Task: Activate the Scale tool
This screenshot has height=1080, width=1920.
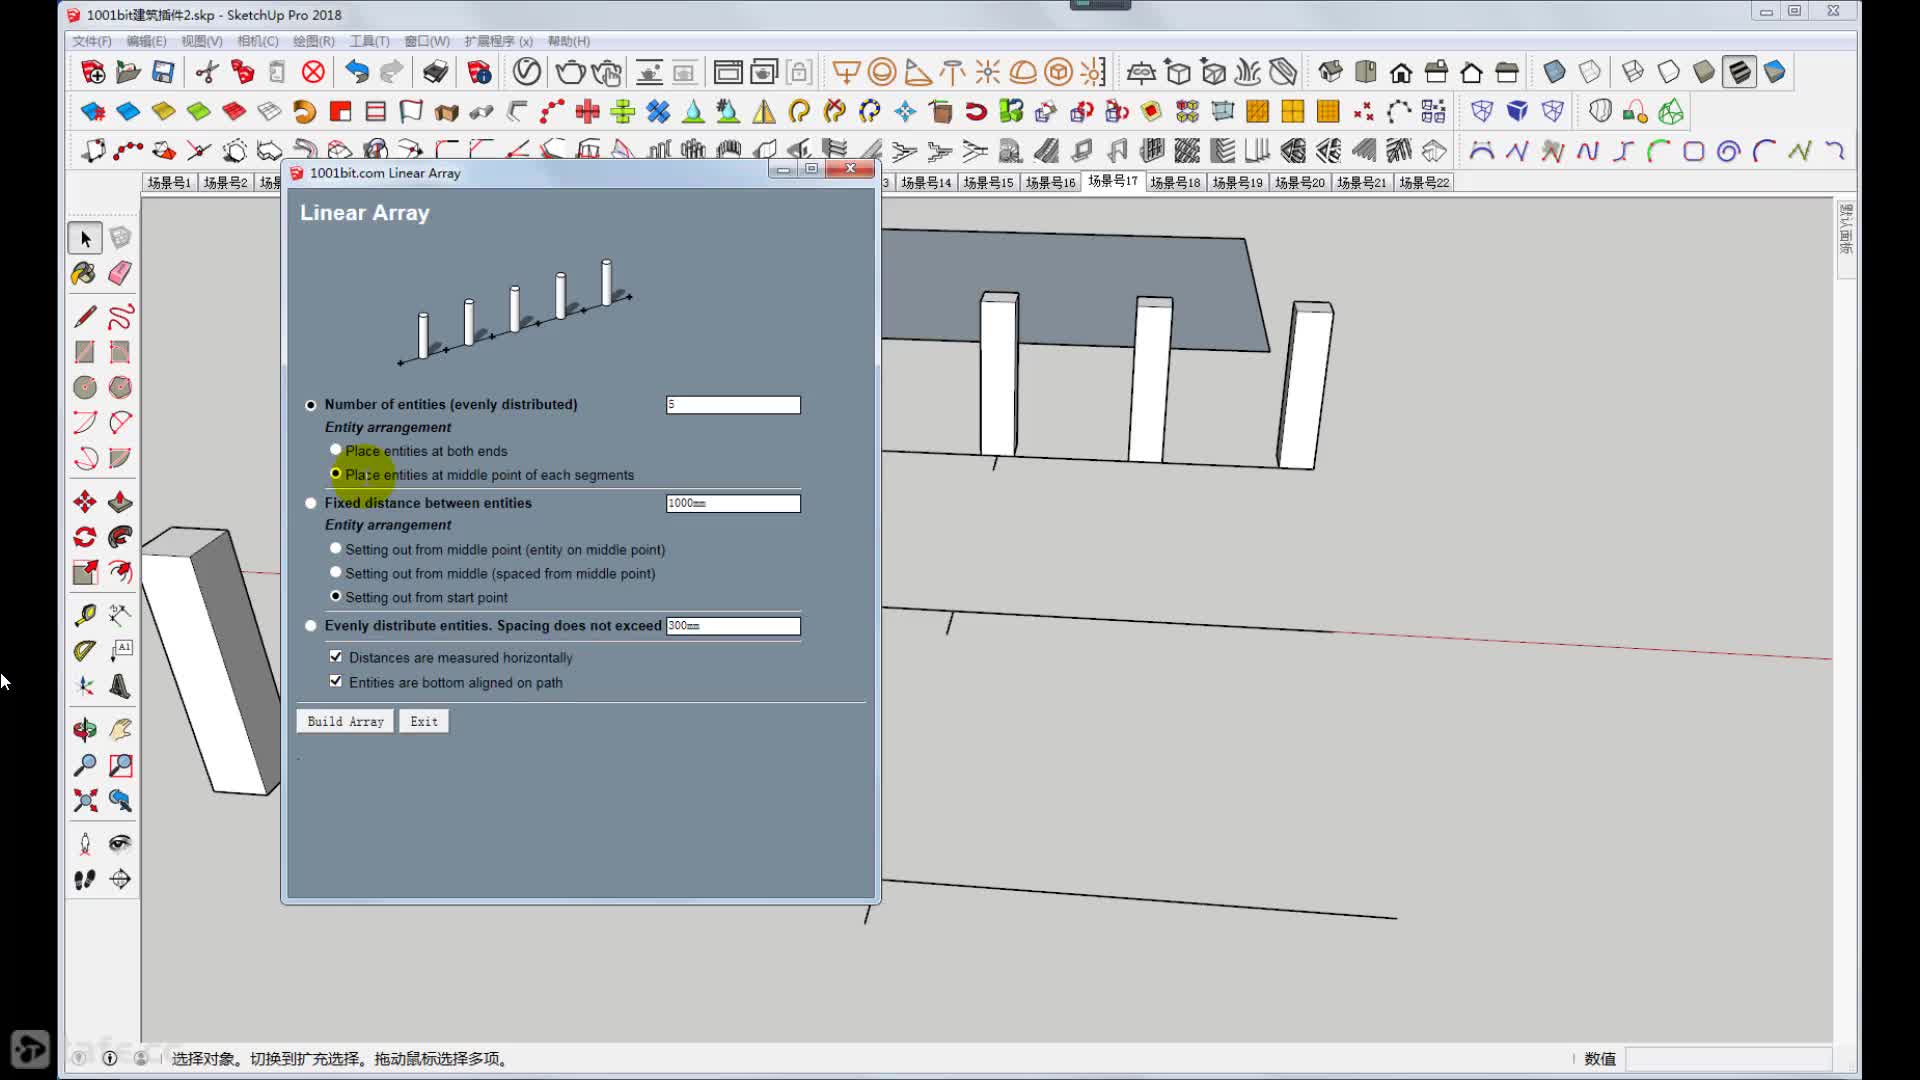Action: point(85,572)
